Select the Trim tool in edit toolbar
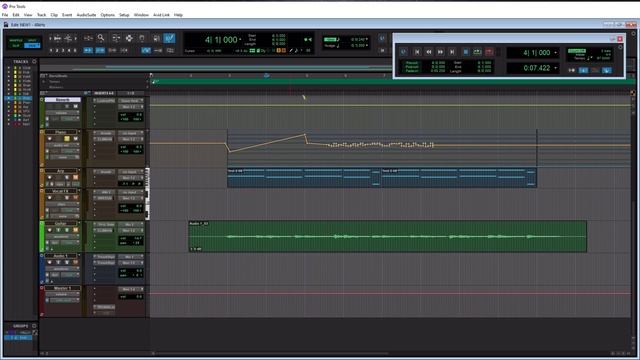This screenshot has height=360, width=640. click(x=116, y=38)
